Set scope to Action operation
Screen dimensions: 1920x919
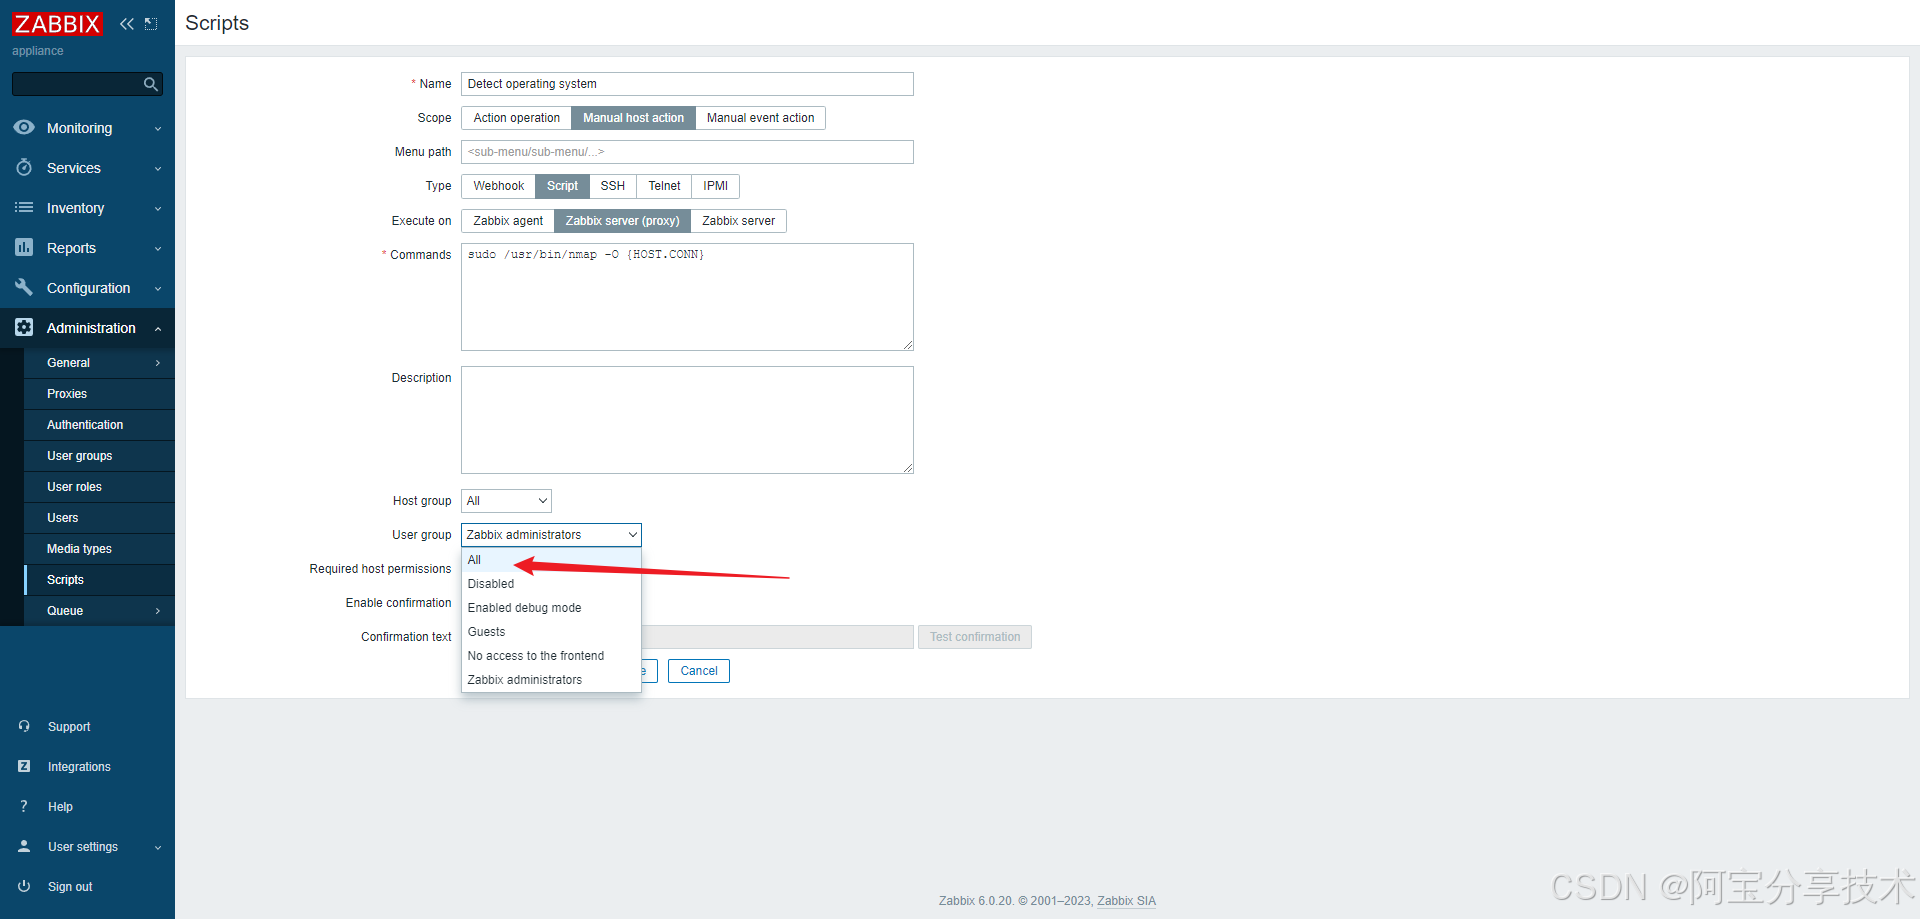(516, 118)
